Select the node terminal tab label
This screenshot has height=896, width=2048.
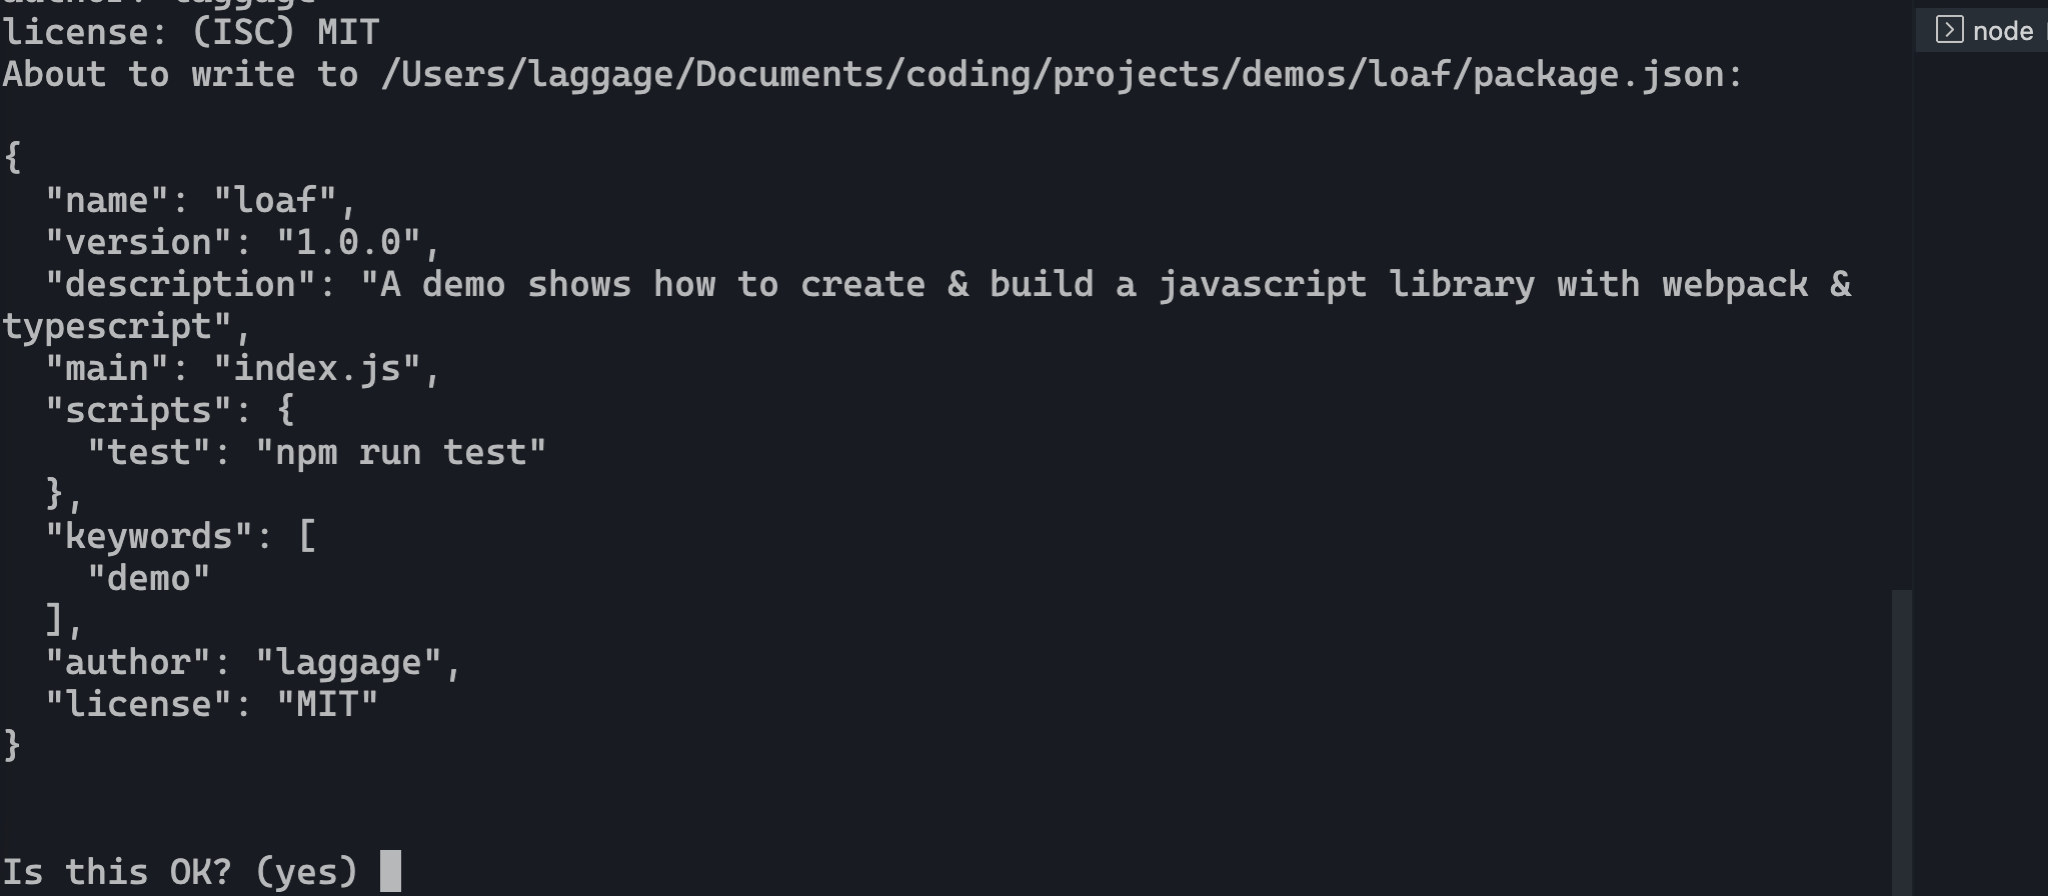(x=2002, y=31)
